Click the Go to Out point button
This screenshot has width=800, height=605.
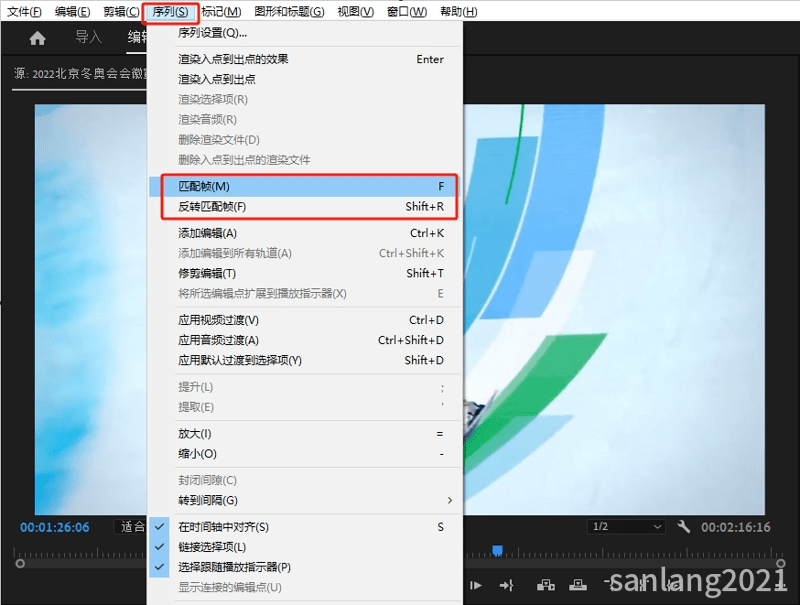[507, 585]
